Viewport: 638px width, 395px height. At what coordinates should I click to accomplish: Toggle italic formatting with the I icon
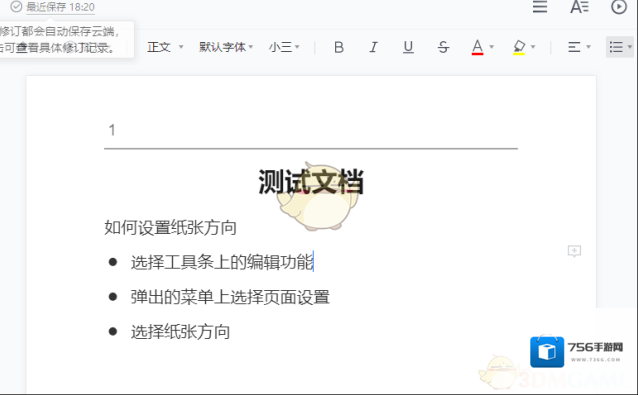click(373, 47)
